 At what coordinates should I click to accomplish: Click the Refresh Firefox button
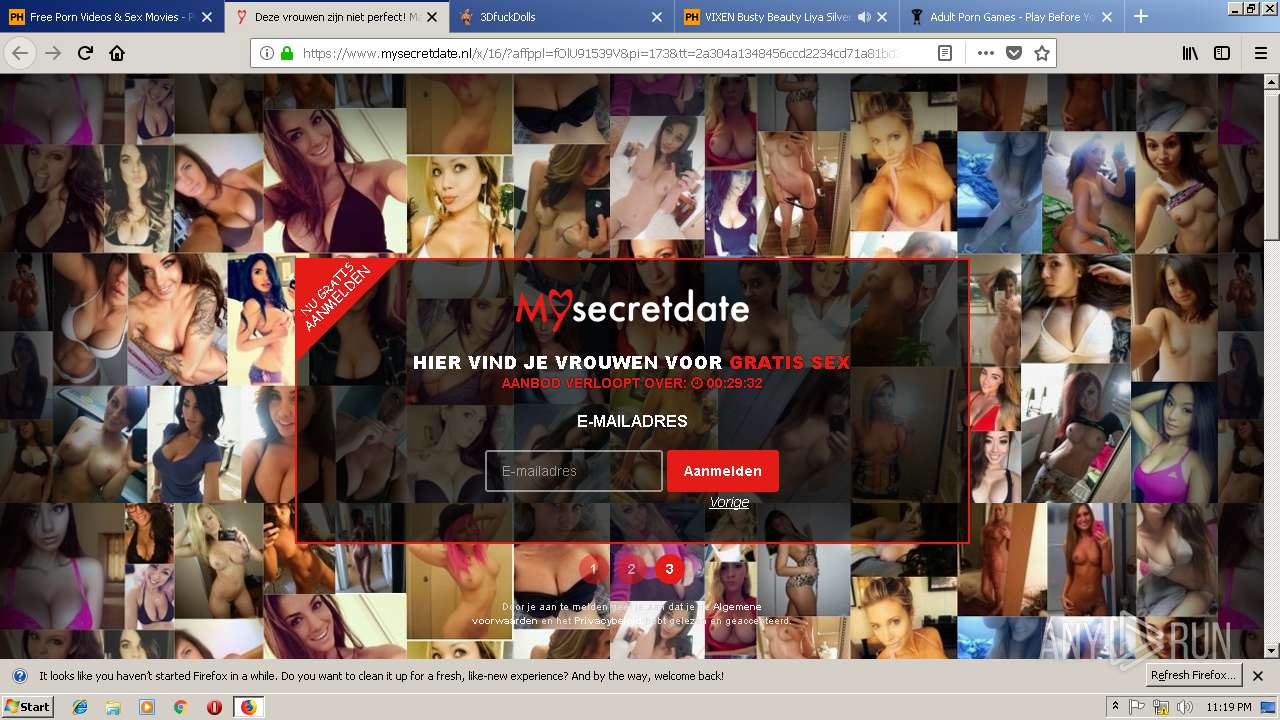point(1194,676)
